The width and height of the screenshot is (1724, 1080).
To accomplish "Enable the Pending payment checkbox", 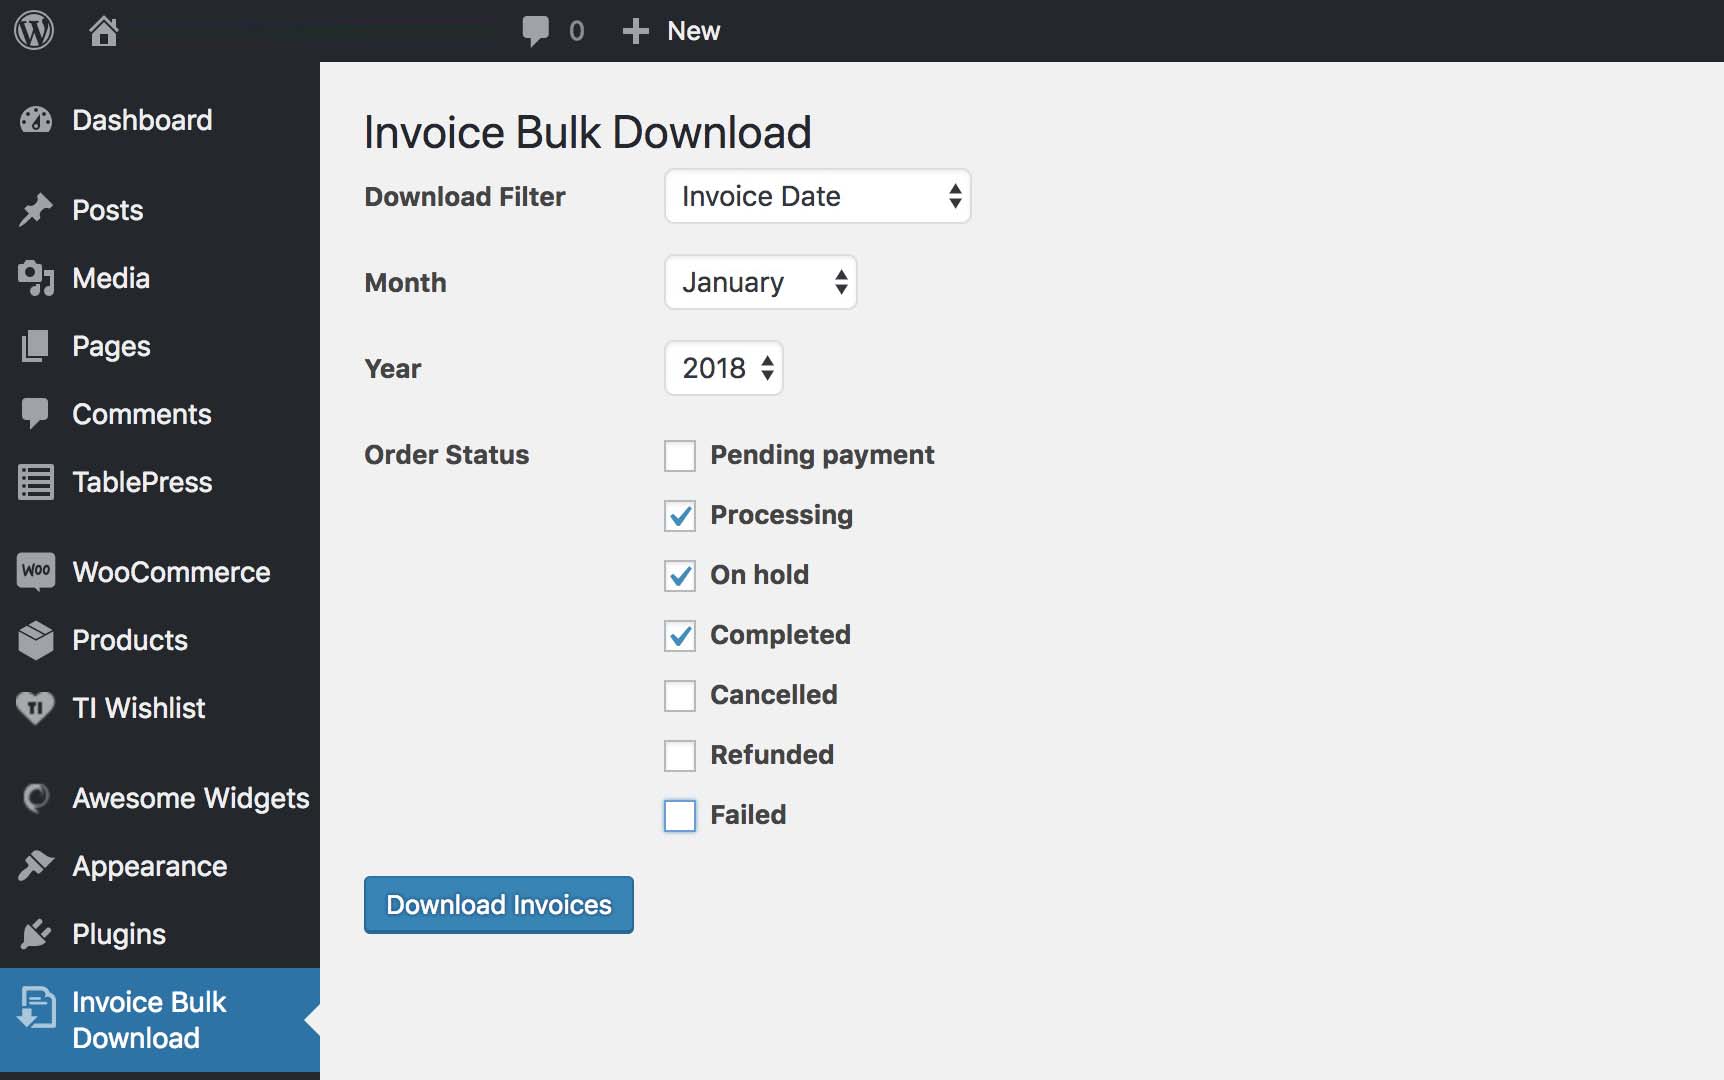I will click(x=680, y=456).
